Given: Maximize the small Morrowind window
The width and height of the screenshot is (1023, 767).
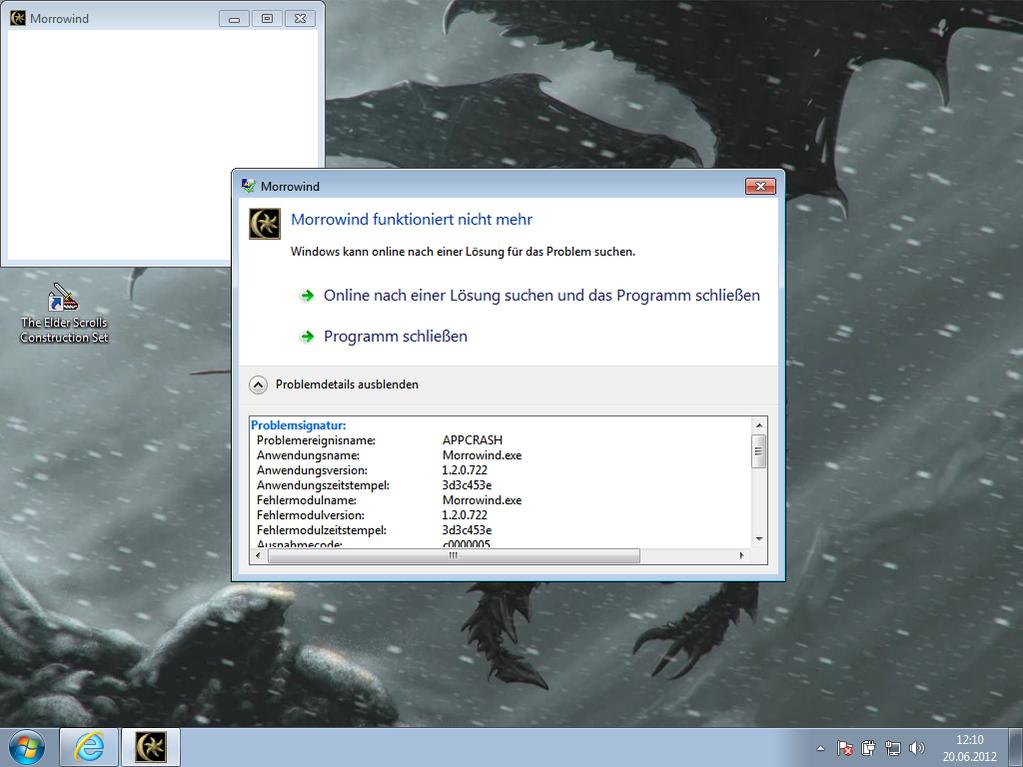Looking at the screenshot, I should [x=267, y=18].
